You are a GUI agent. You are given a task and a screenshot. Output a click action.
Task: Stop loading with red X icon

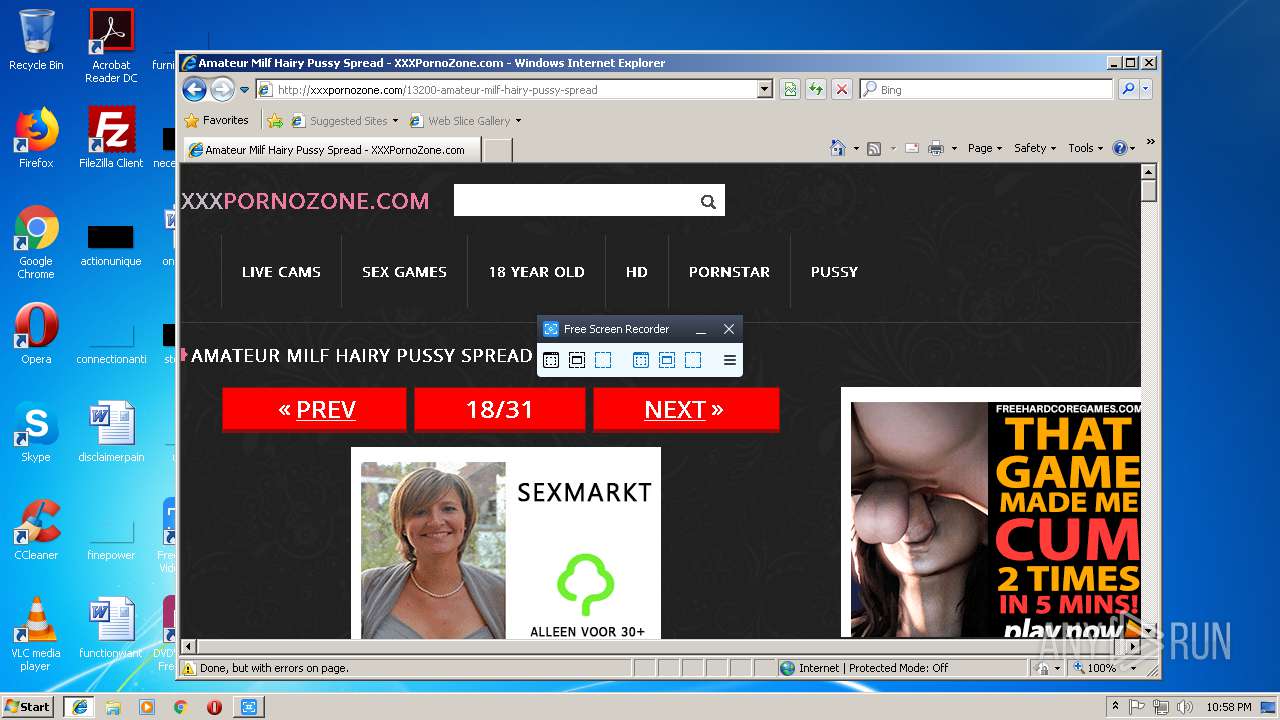tap(842, 89)
